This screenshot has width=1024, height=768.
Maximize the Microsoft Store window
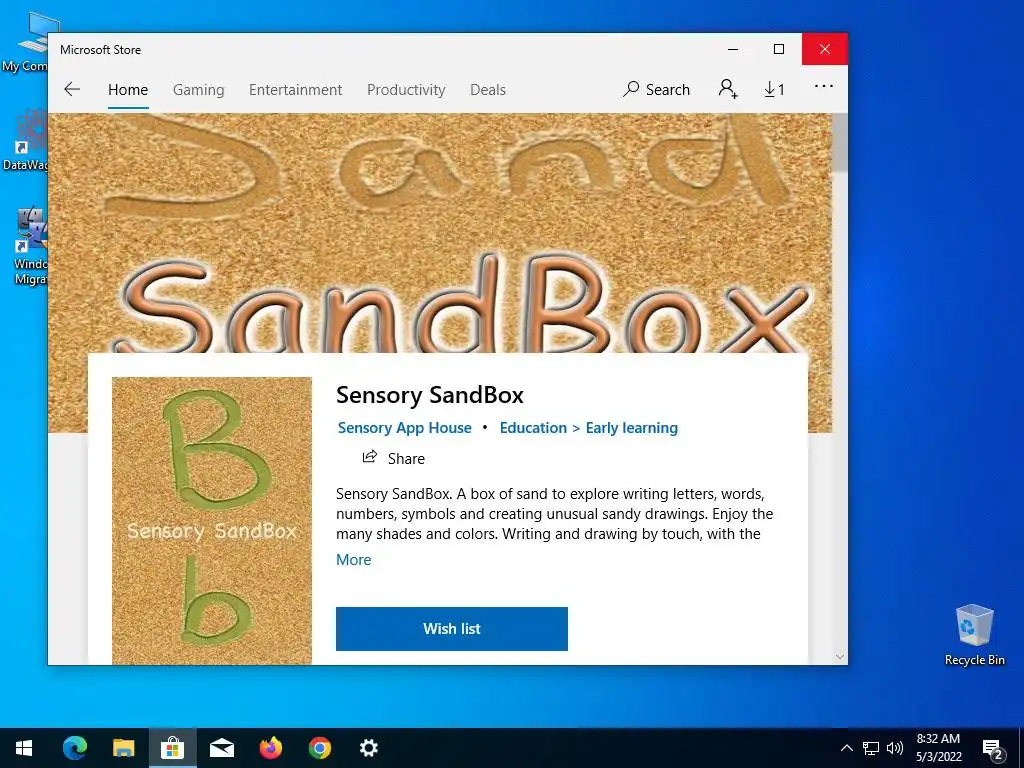click(778, 49)
